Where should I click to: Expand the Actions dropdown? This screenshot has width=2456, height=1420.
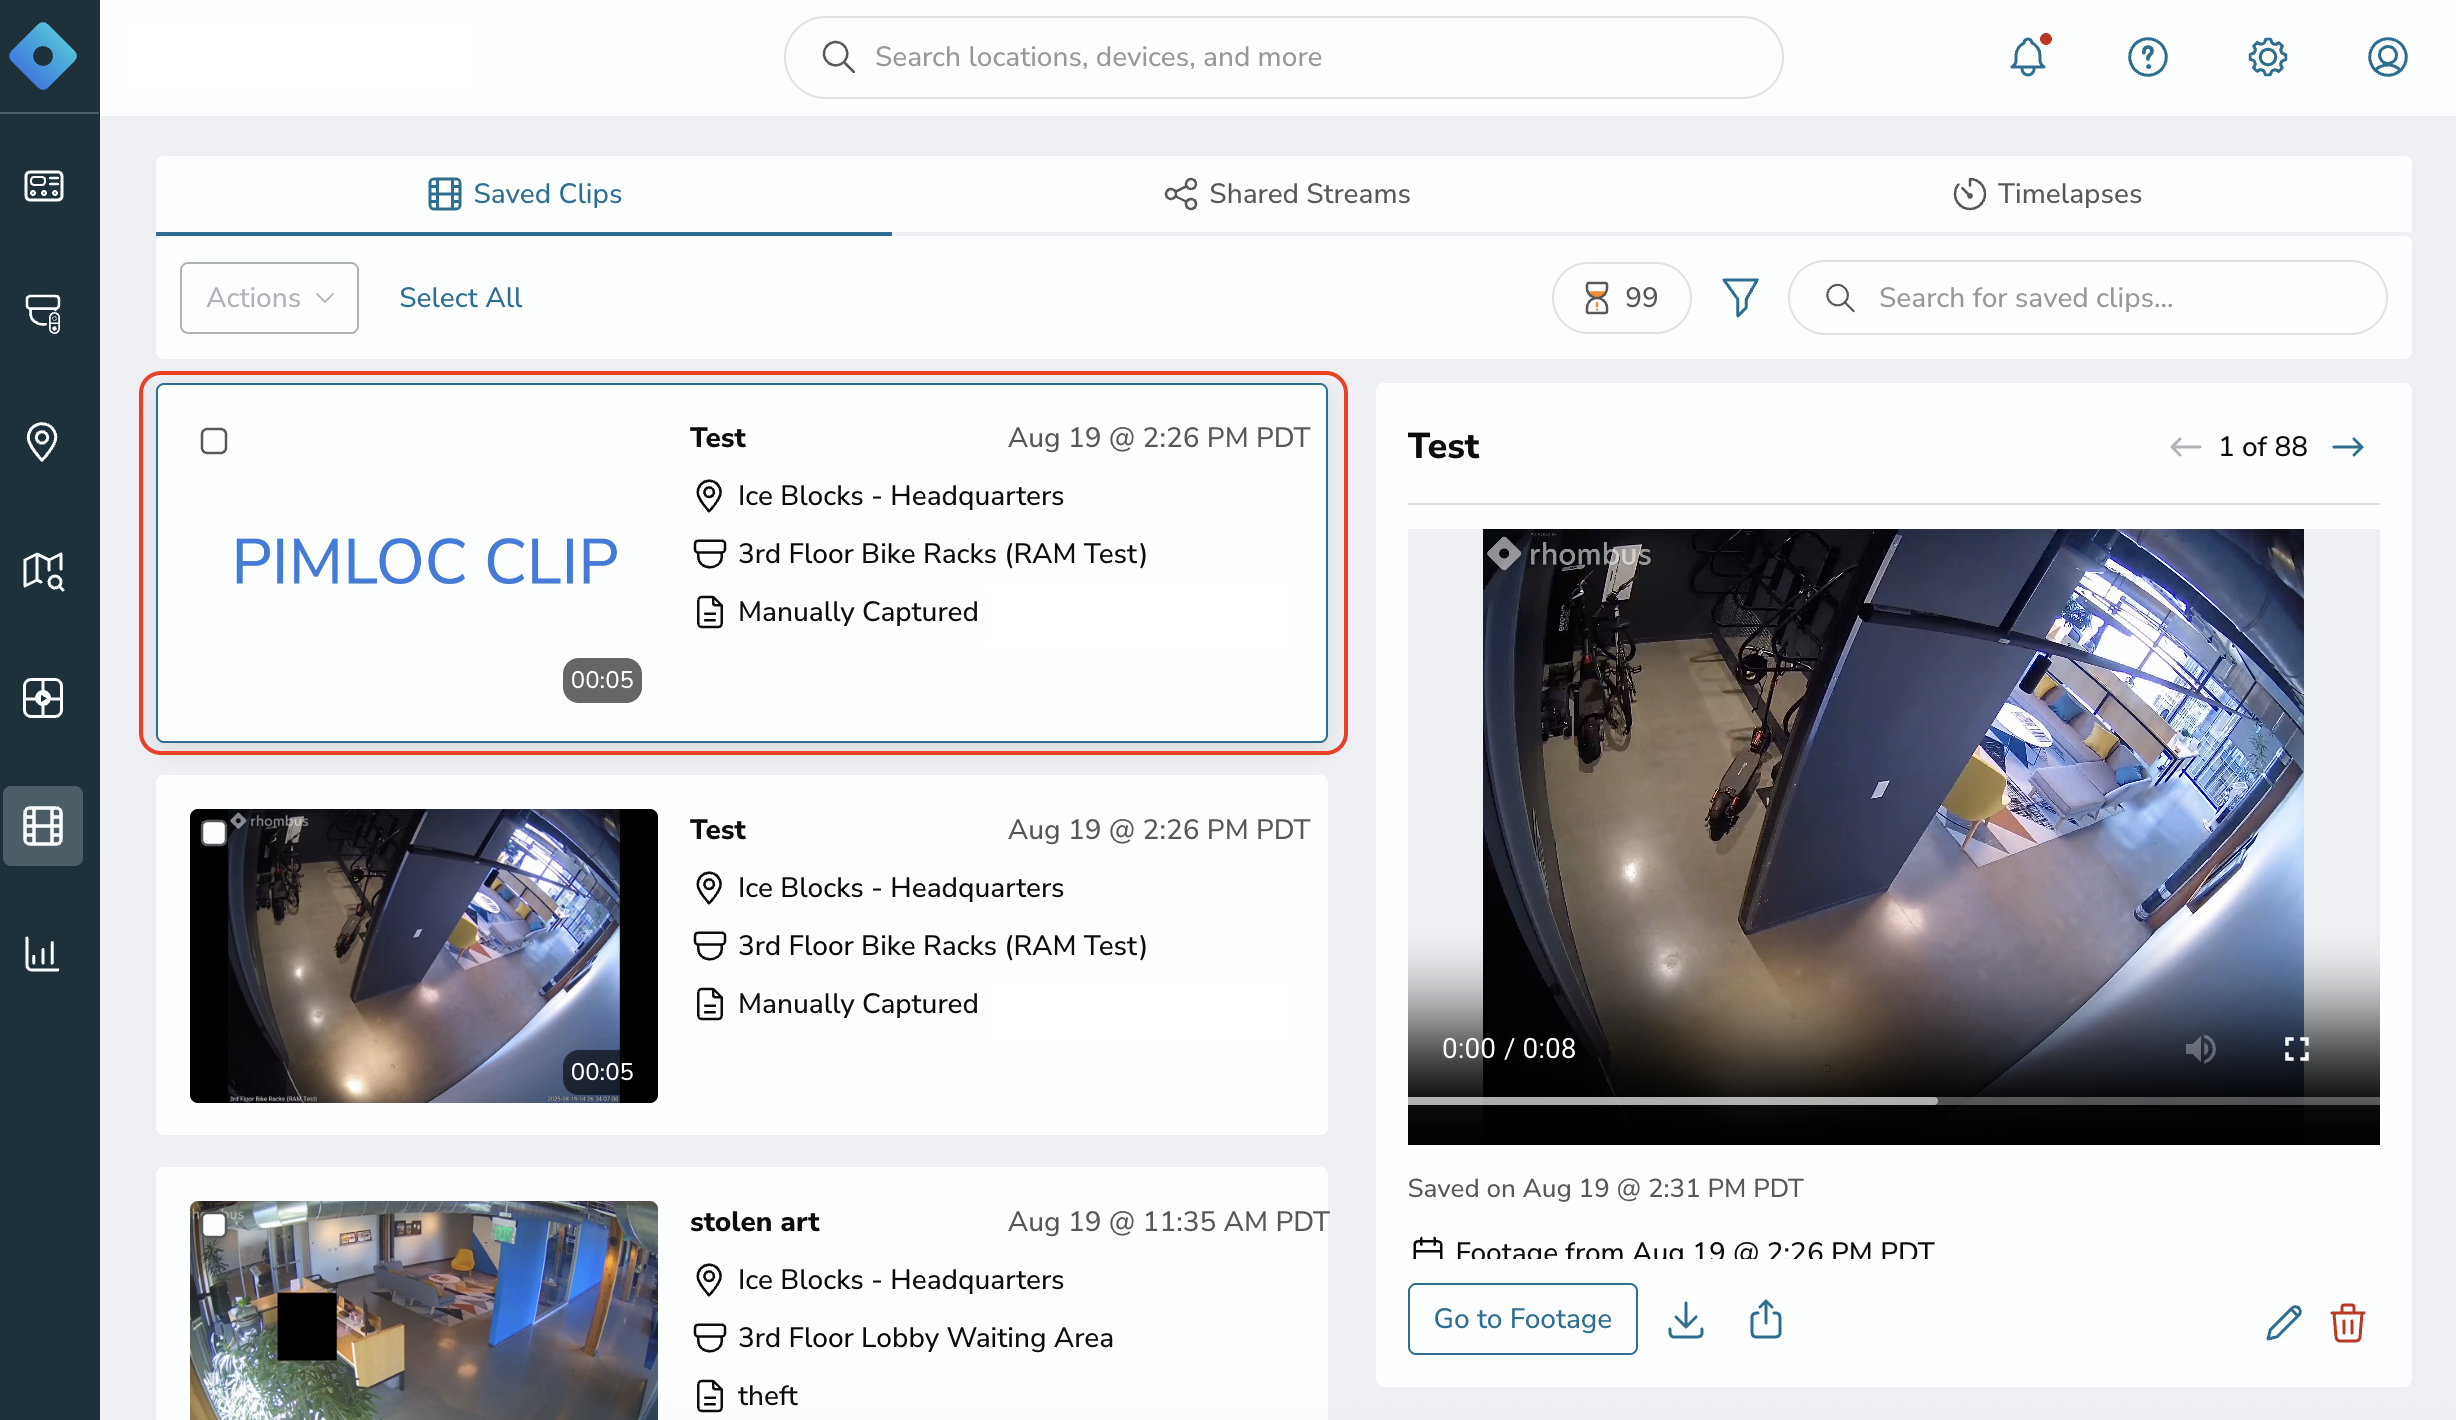269,298
